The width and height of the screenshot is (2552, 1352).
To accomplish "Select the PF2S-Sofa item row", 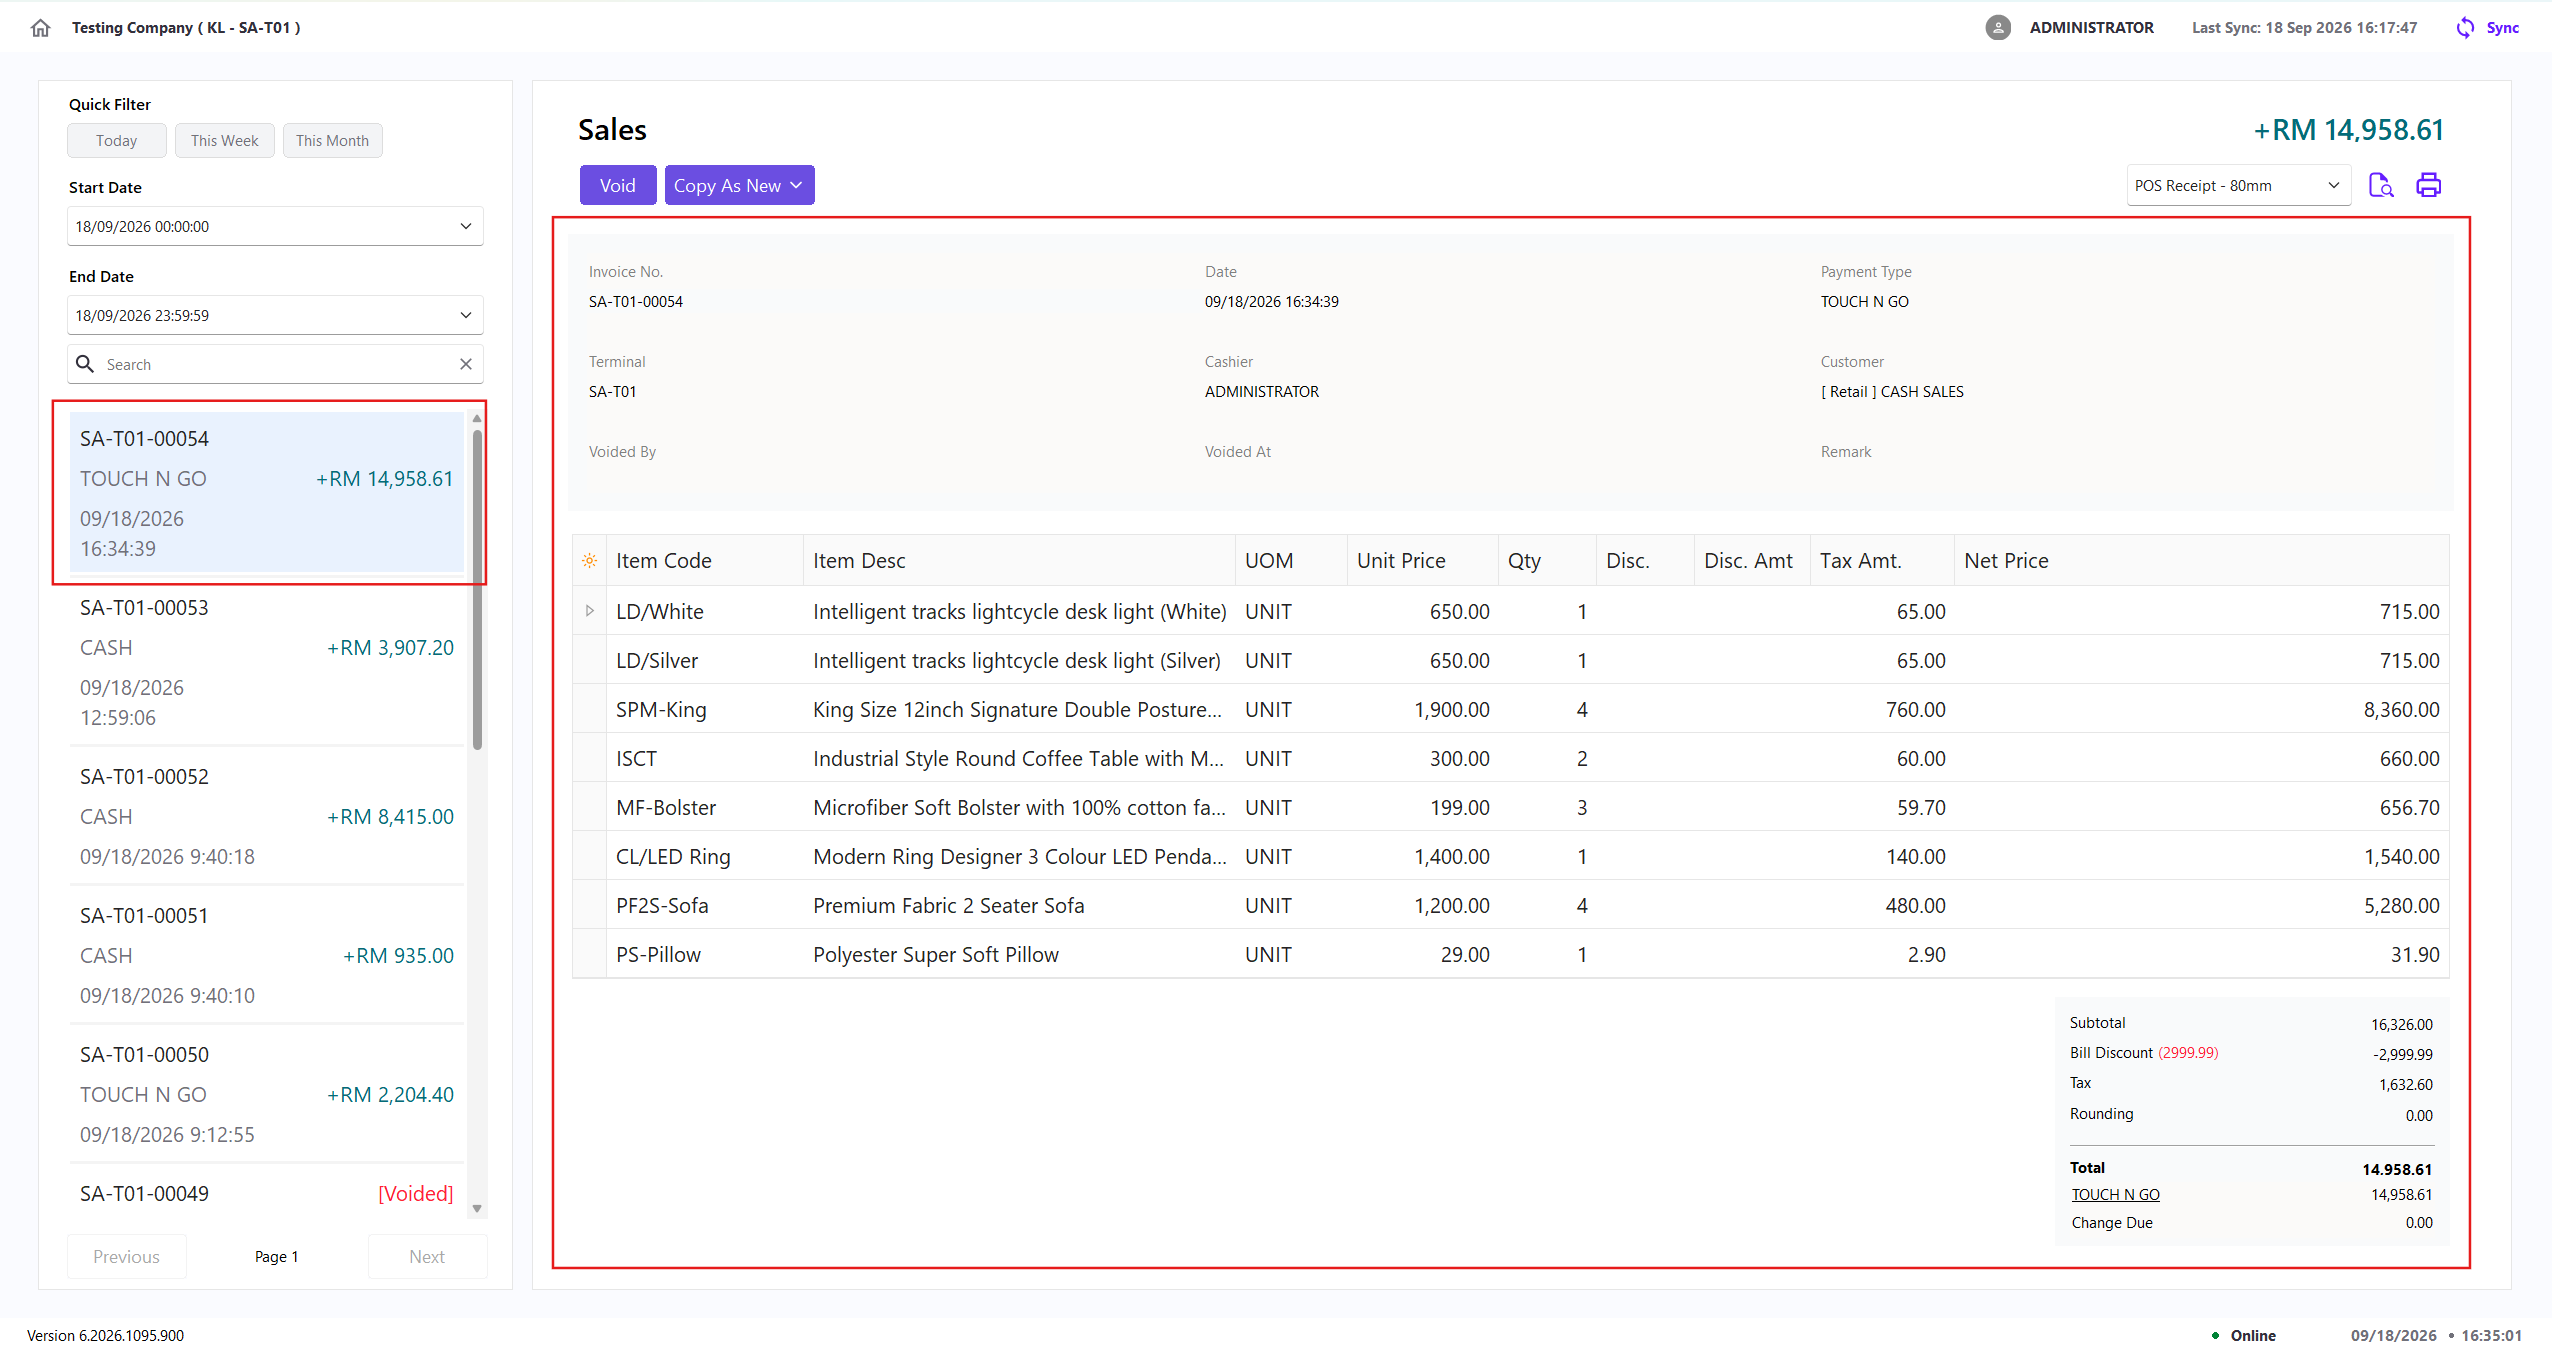I will coord(1511,905).
